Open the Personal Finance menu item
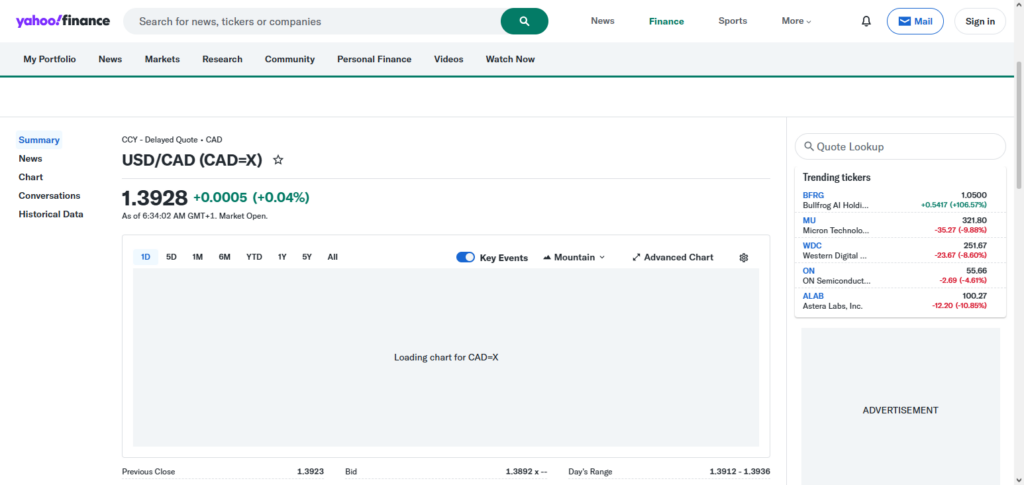Viewport: 1024px width, 485px height. pos(374,59)
